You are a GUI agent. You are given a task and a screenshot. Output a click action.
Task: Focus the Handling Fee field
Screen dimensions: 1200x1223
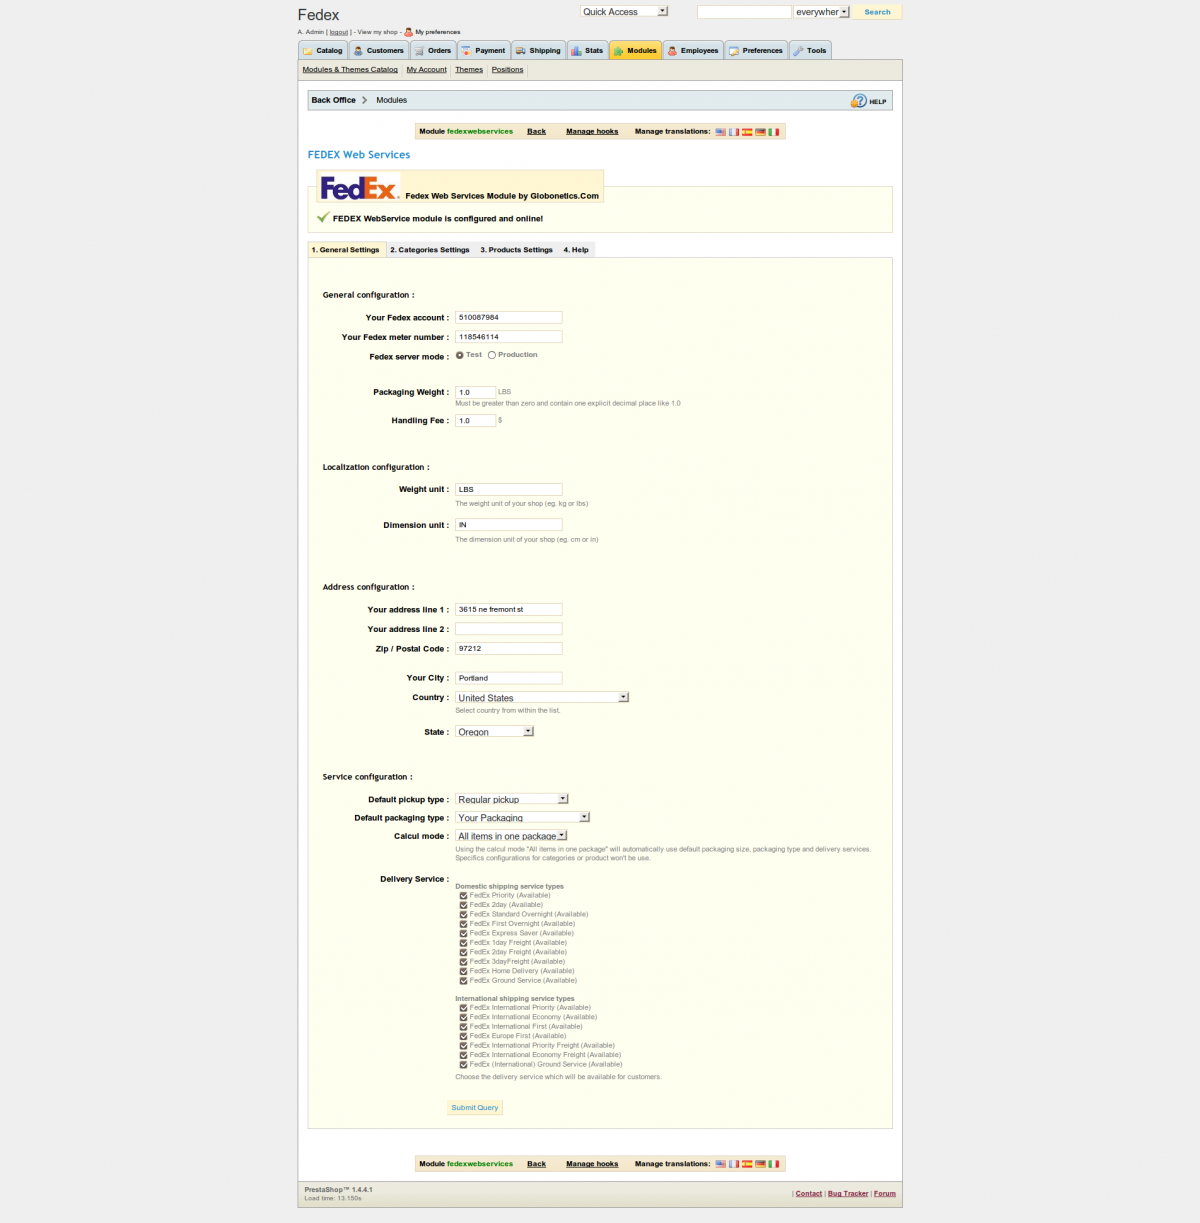coord(475,421)
